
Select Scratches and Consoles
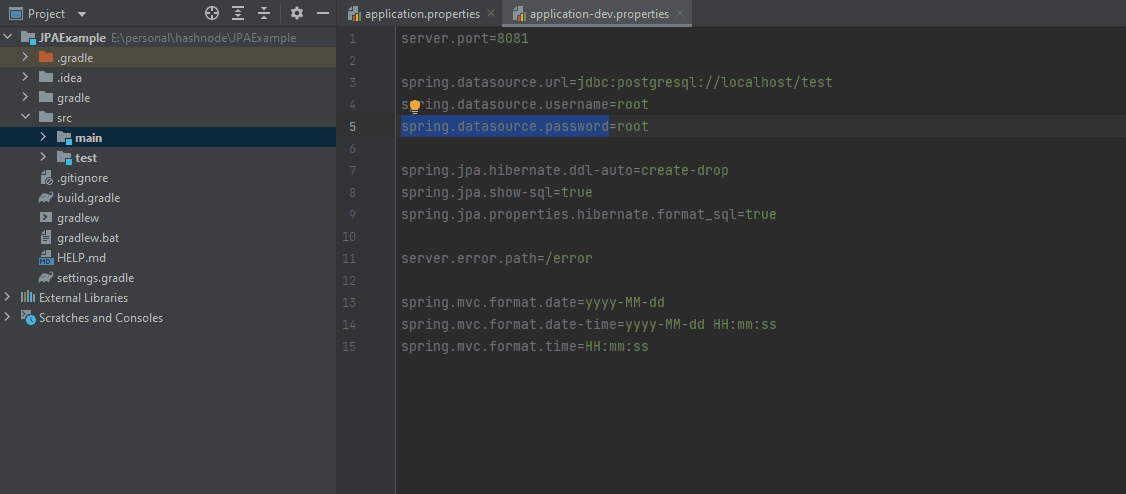[100, 318]
